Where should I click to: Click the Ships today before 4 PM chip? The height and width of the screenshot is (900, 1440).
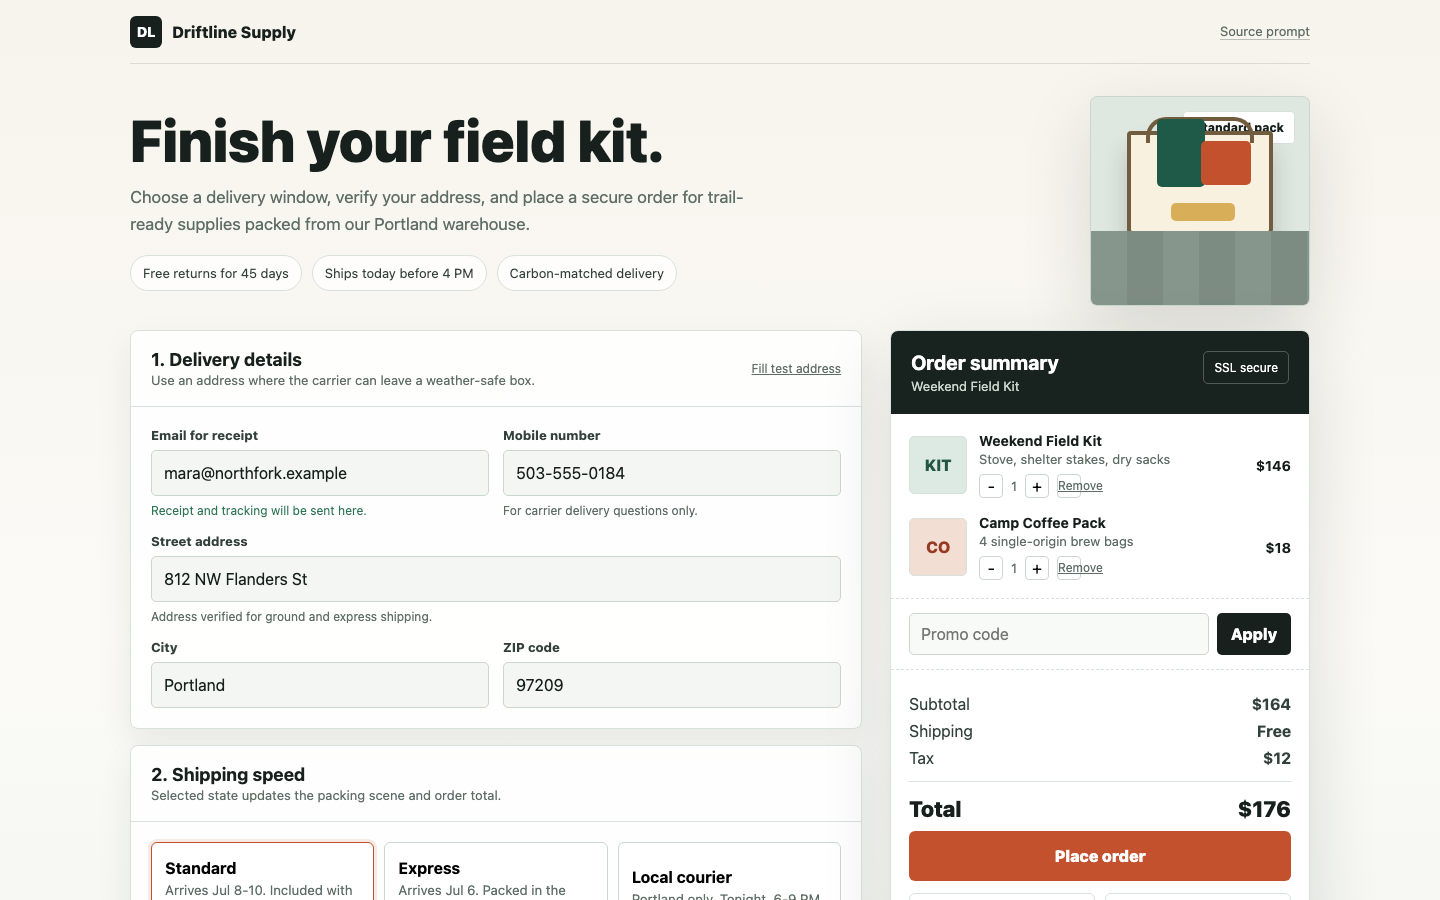coord(399,273)
